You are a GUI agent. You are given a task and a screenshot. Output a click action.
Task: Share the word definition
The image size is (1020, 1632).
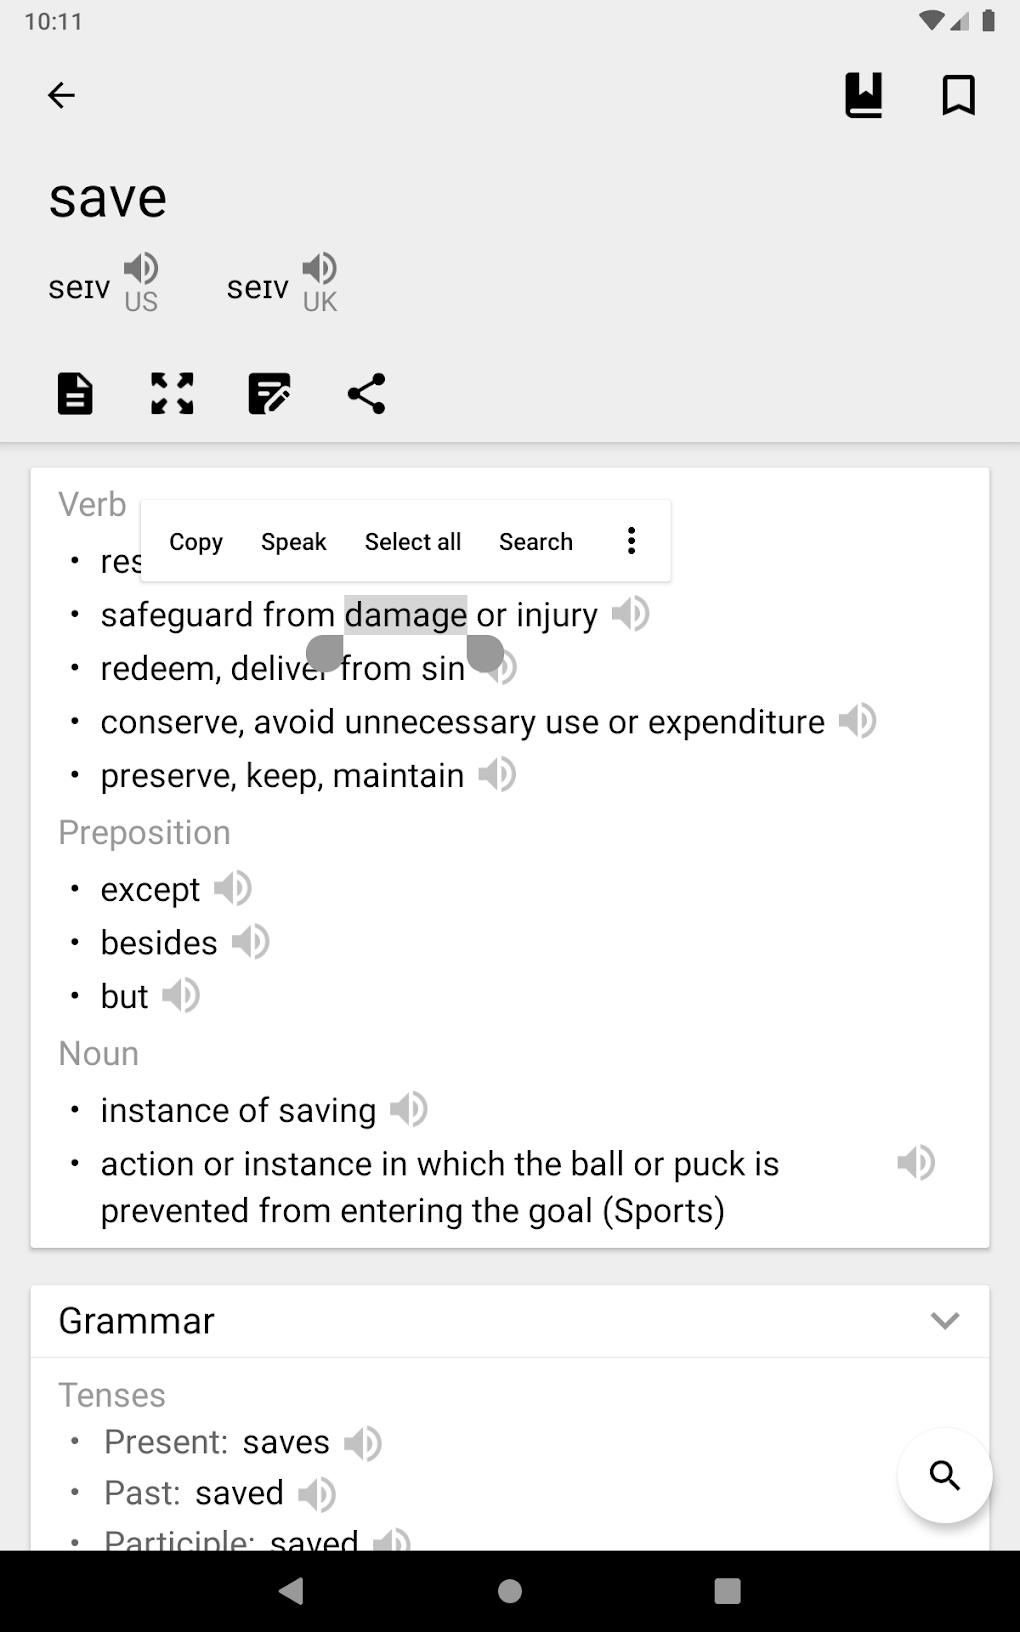click(366, 393)
